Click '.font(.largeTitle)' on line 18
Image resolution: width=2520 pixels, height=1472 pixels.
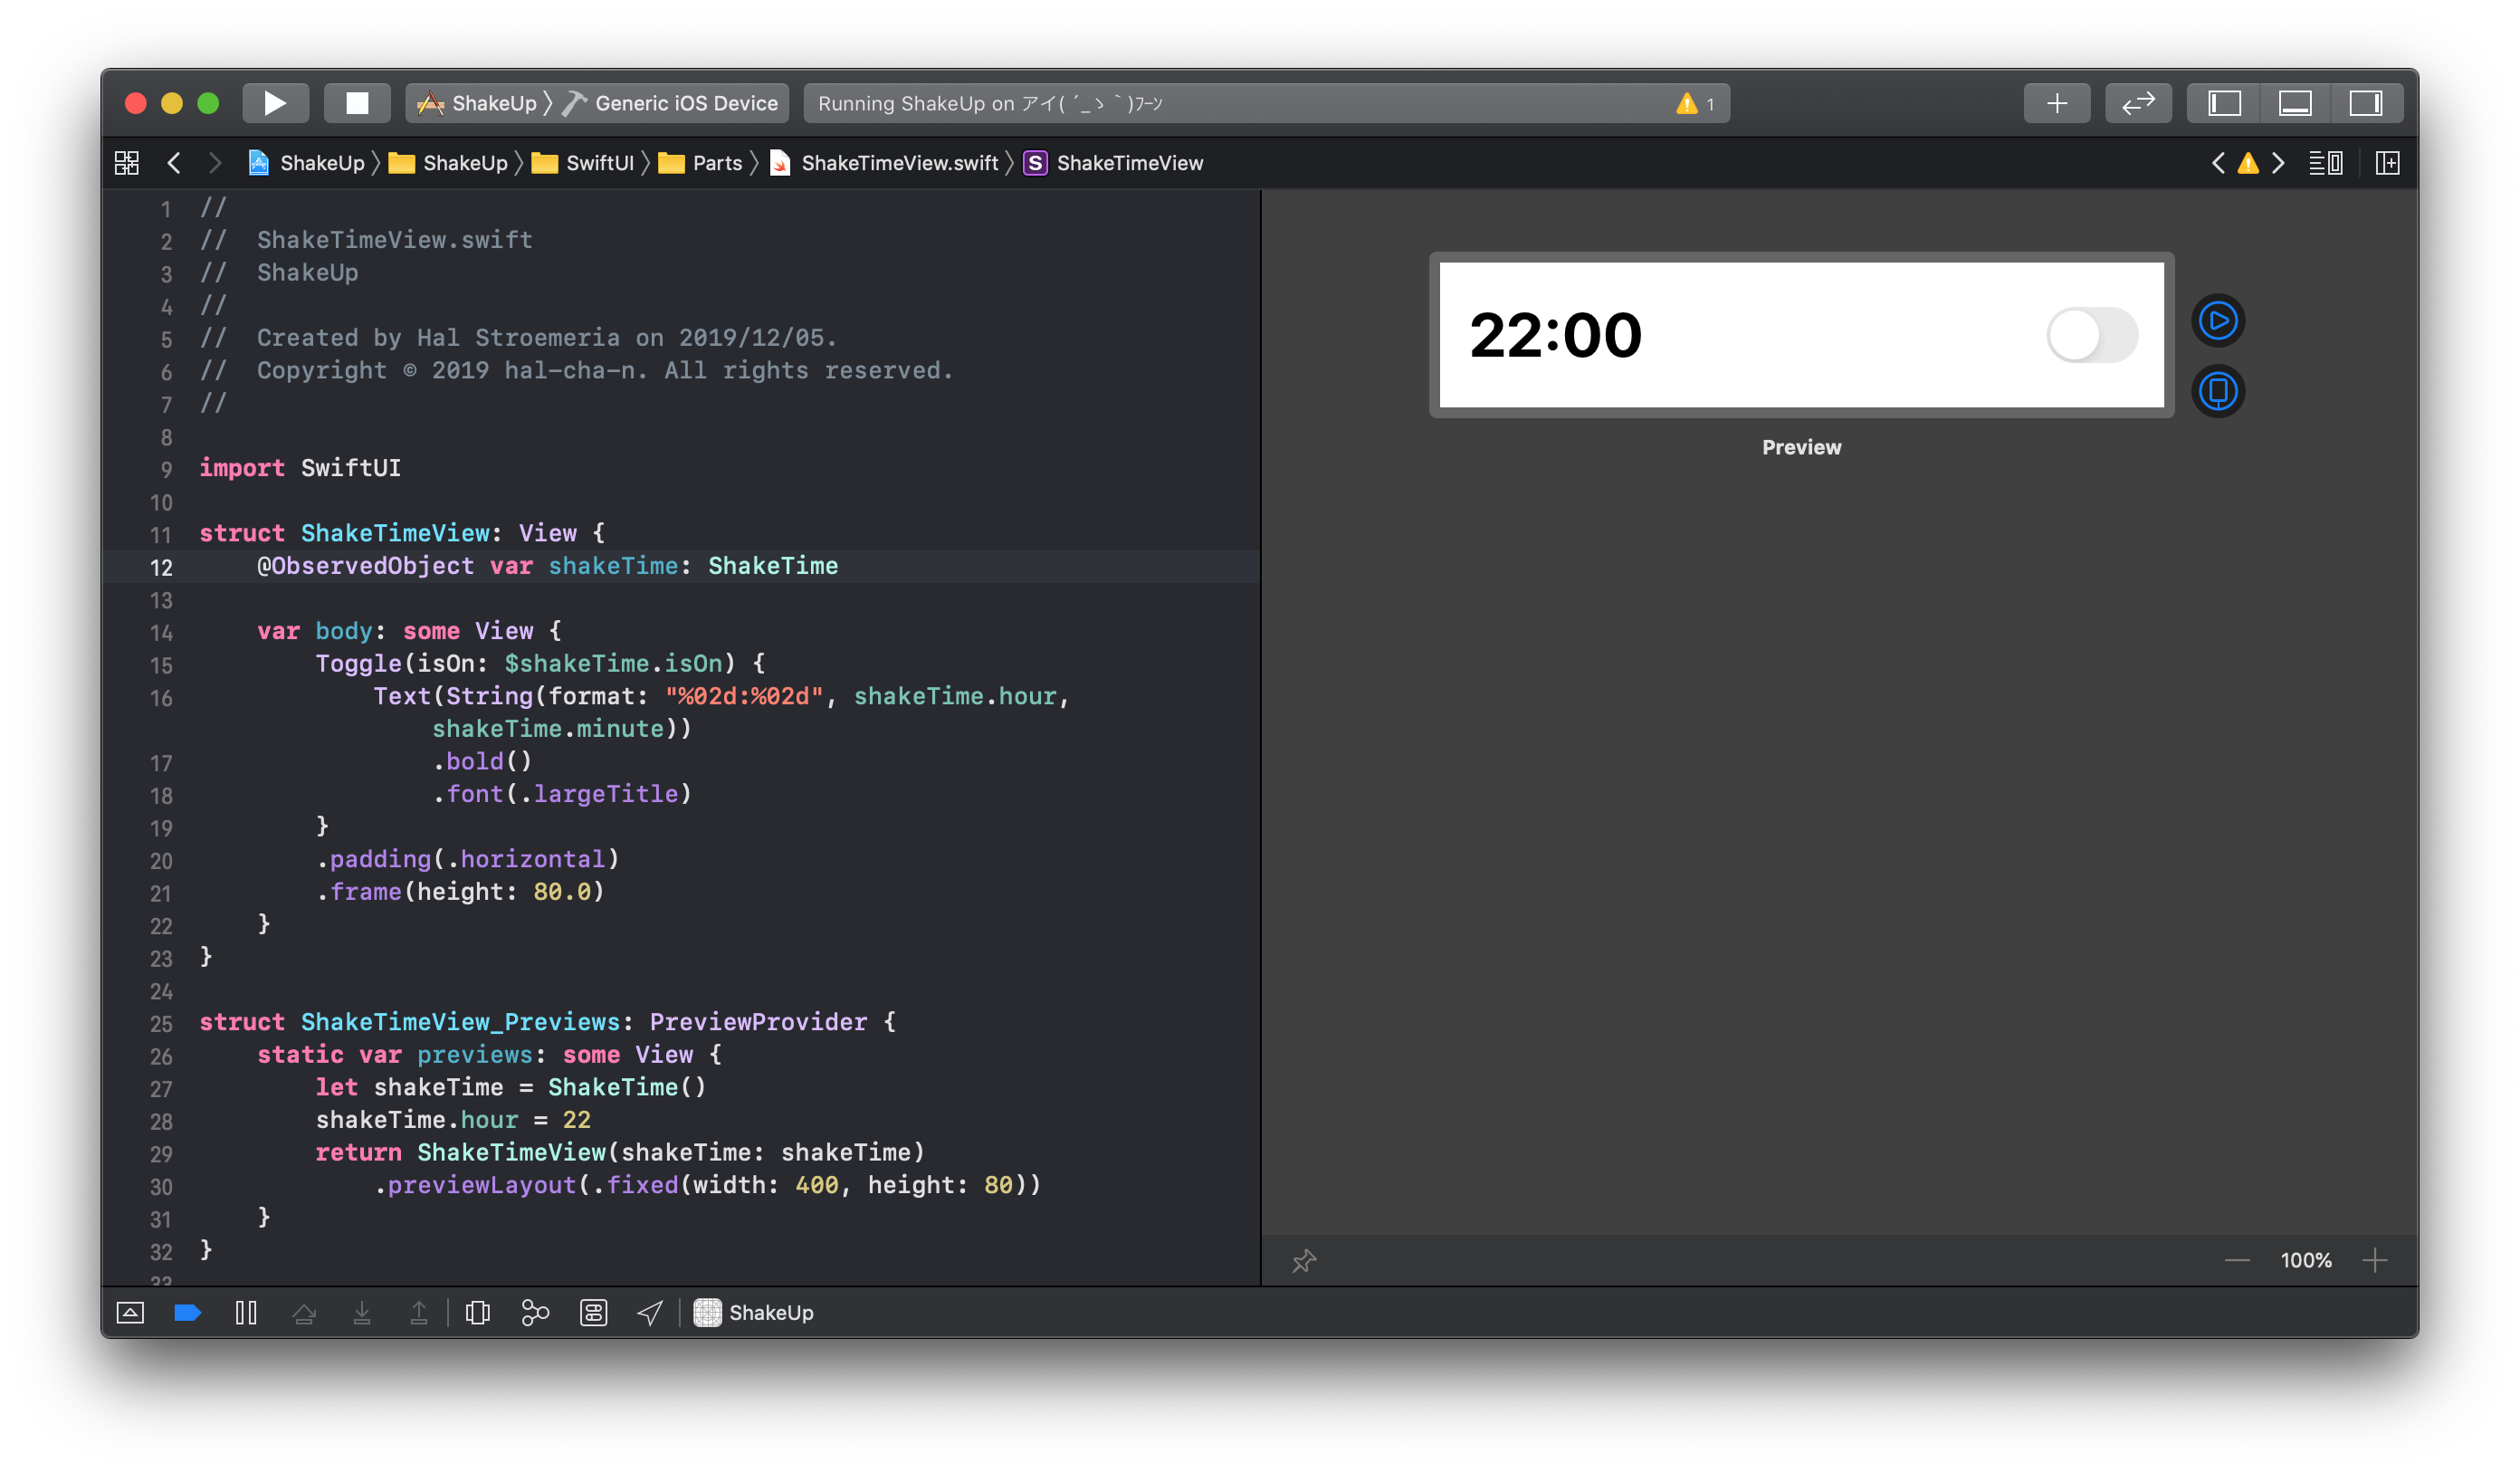click(562, 794)
